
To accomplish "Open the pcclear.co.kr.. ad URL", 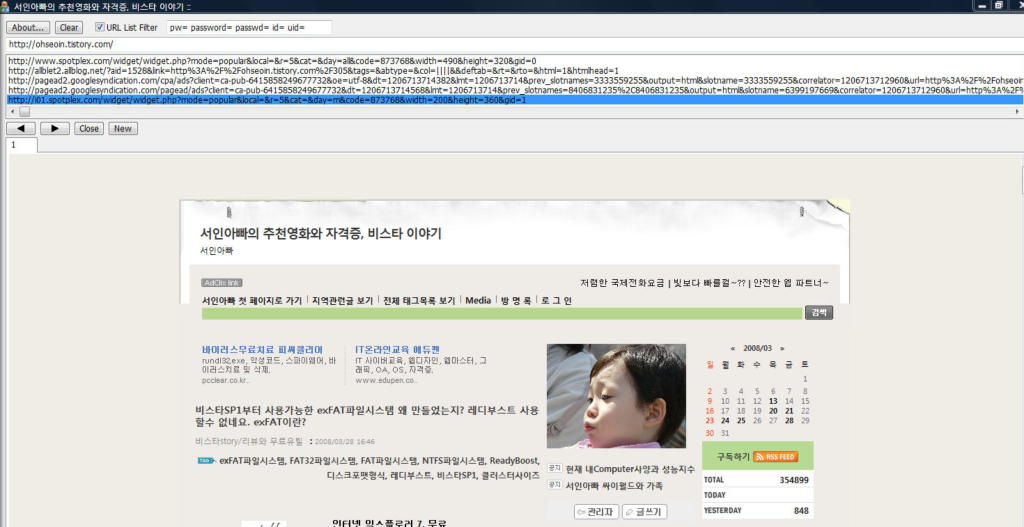I will pyautogui.click(x=226, y=380).
